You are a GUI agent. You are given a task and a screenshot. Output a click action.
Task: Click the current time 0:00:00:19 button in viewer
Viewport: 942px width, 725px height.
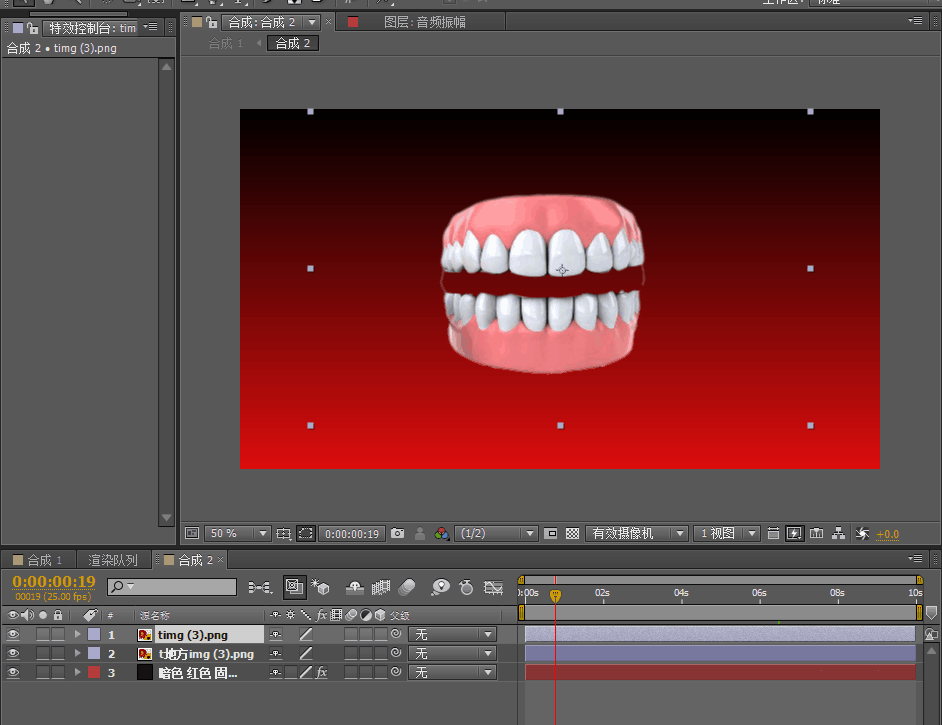coord(352,534)
